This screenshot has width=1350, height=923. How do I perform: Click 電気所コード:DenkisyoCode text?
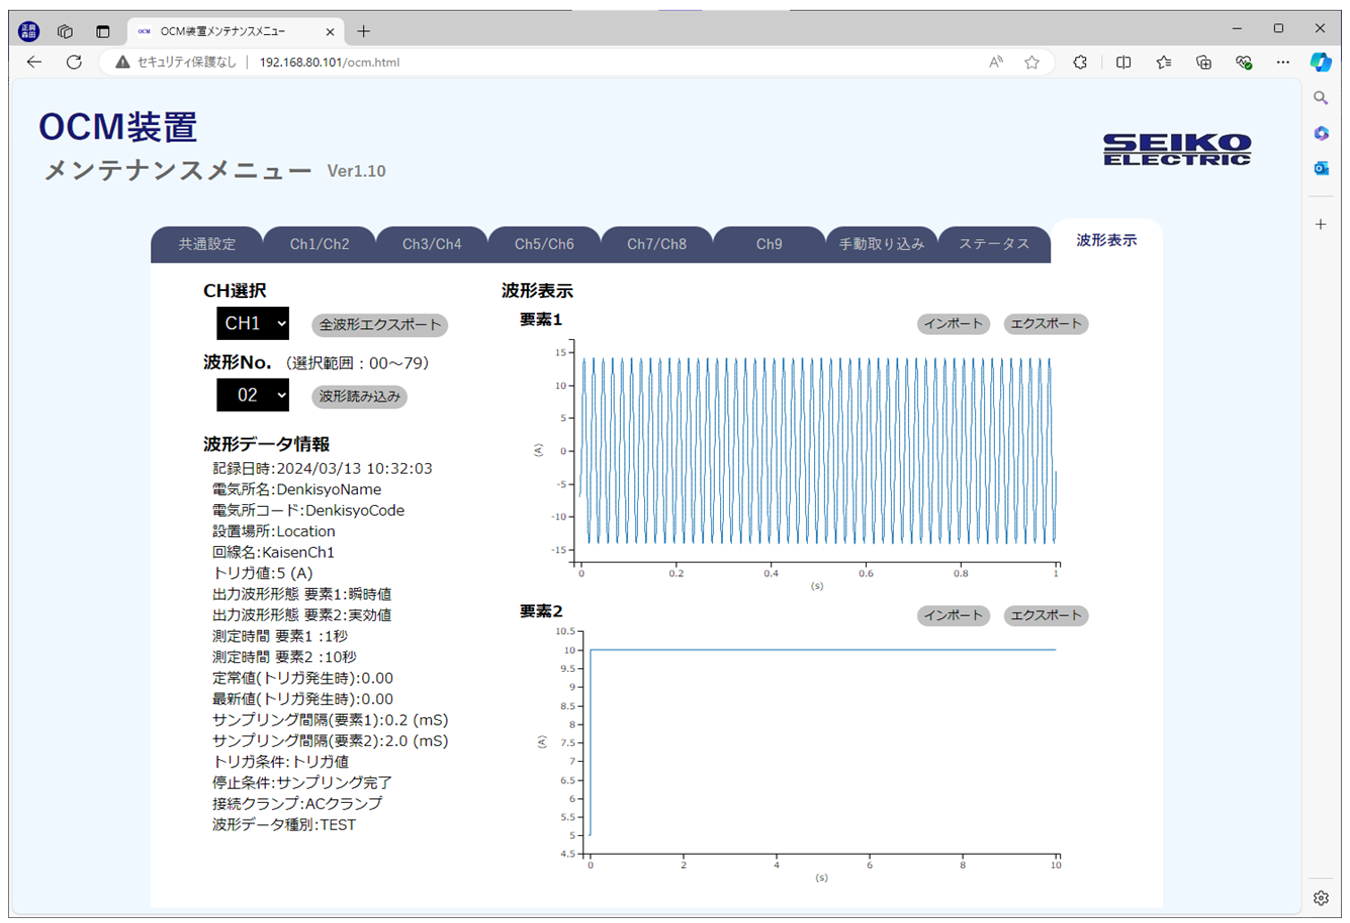(309, 510)
